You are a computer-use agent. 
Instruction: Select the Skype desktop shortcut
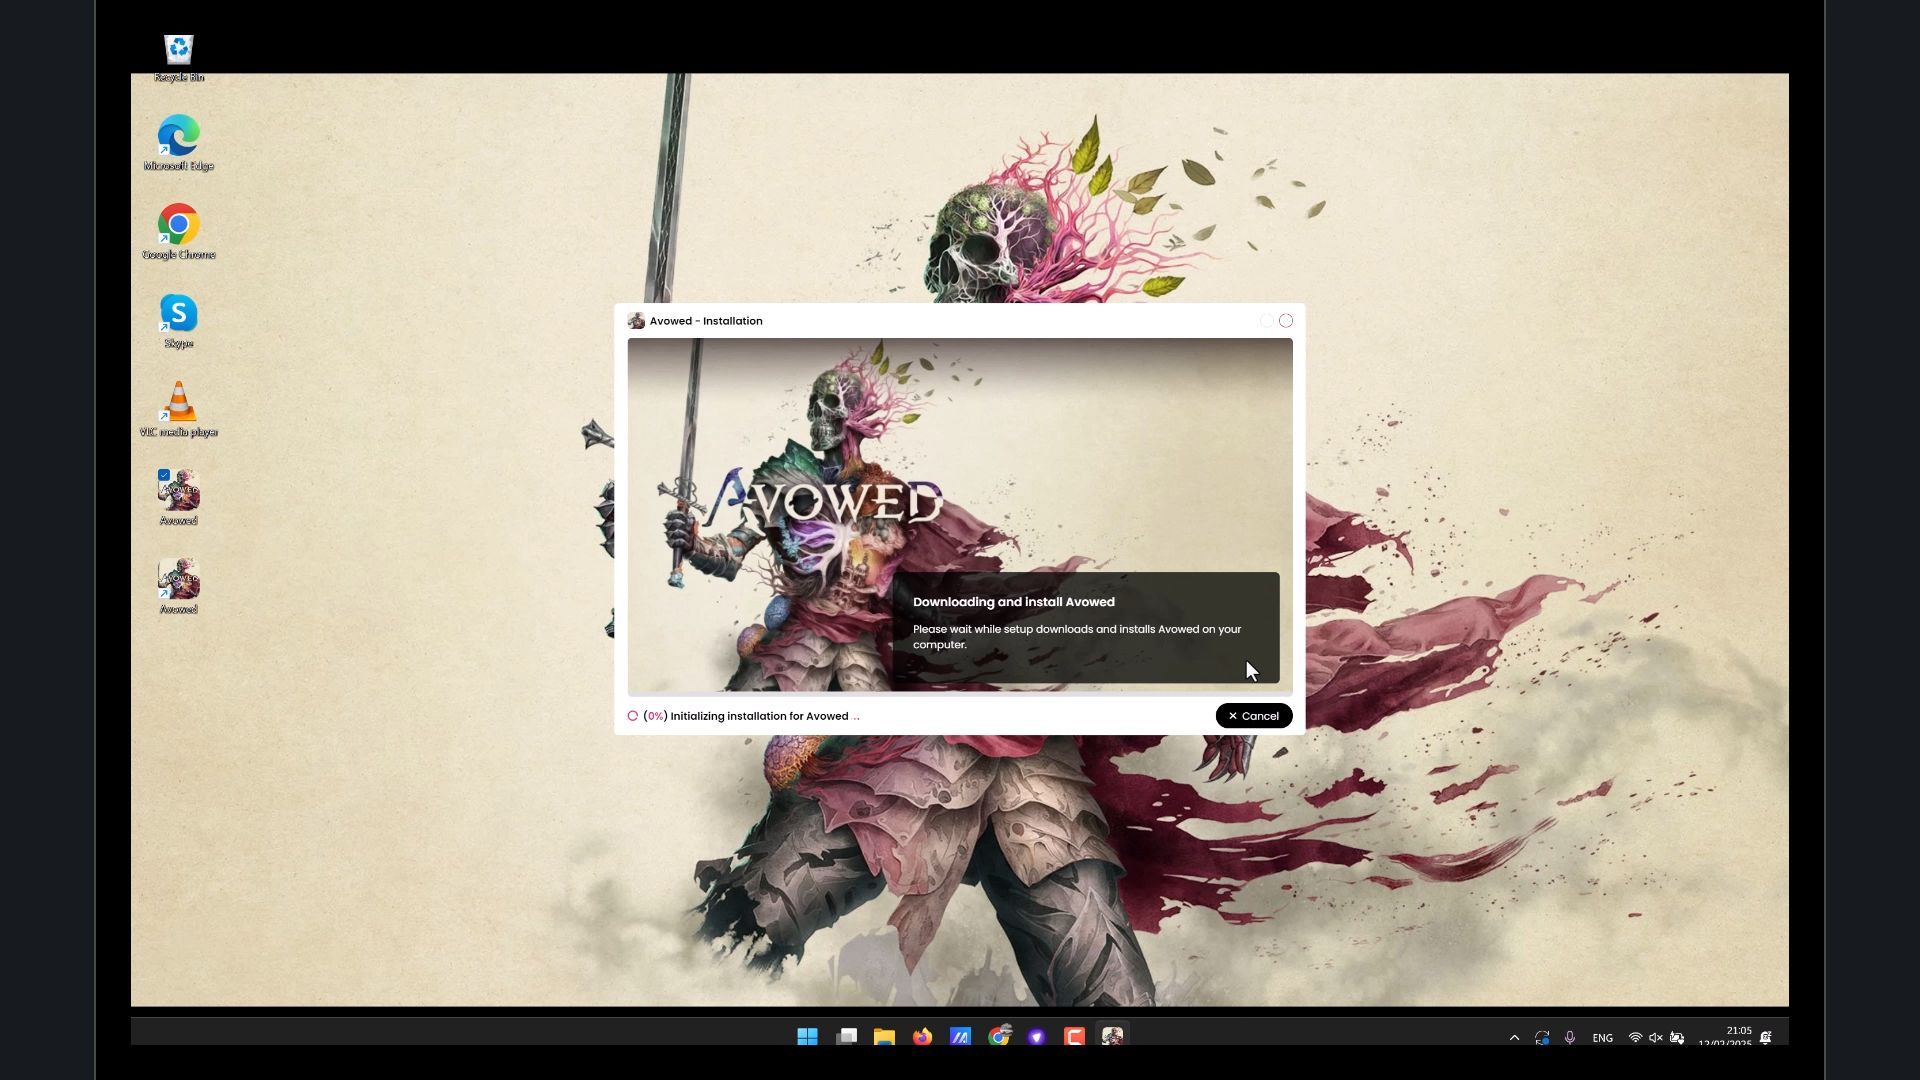pyautogui.click(x=179, y=321)
